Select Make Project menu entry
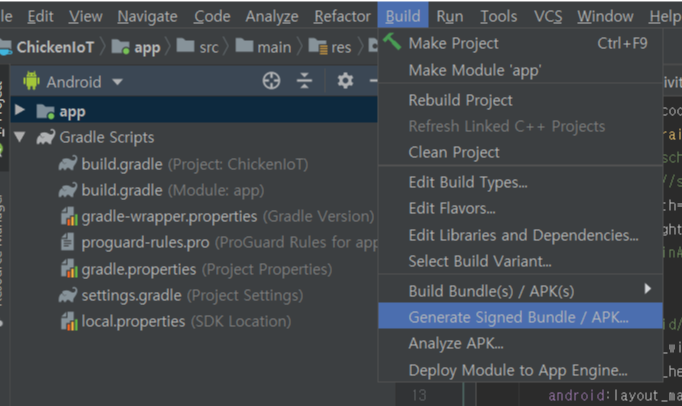The height and width of the screenshot is (406, 682). tap(520, 43)
